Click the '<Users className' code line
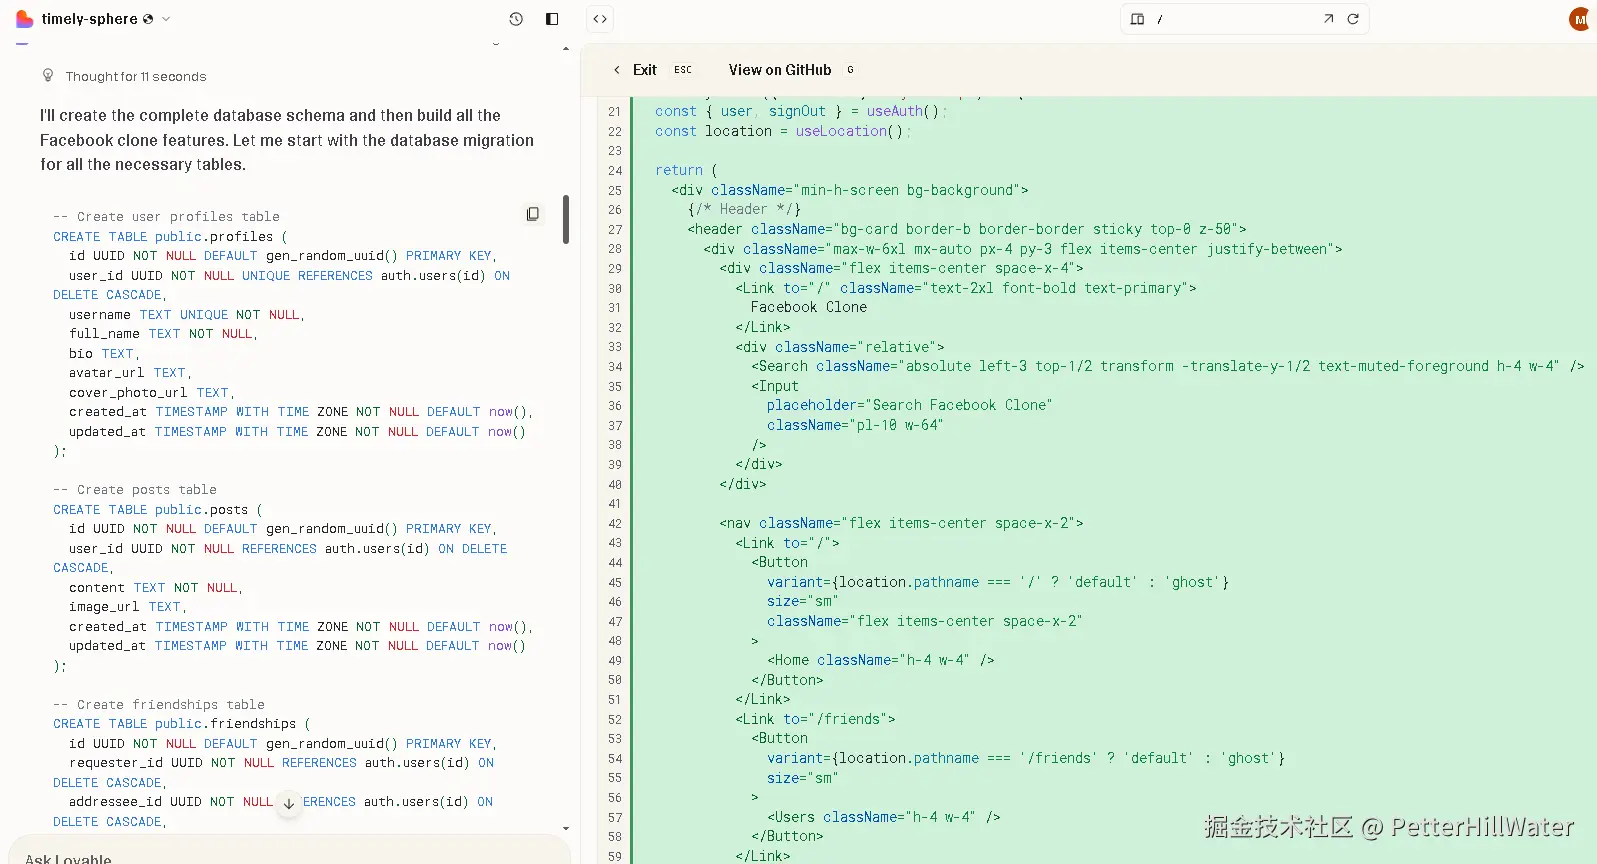The height and width of the screenshot is (864, 1597). pyautogui.click(x=884, y=818)
